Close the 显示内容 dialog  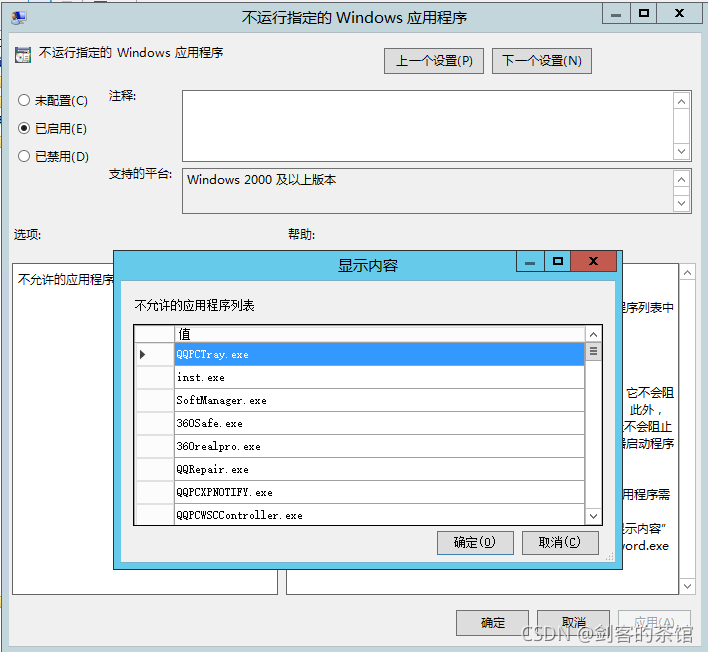point(593,261)
